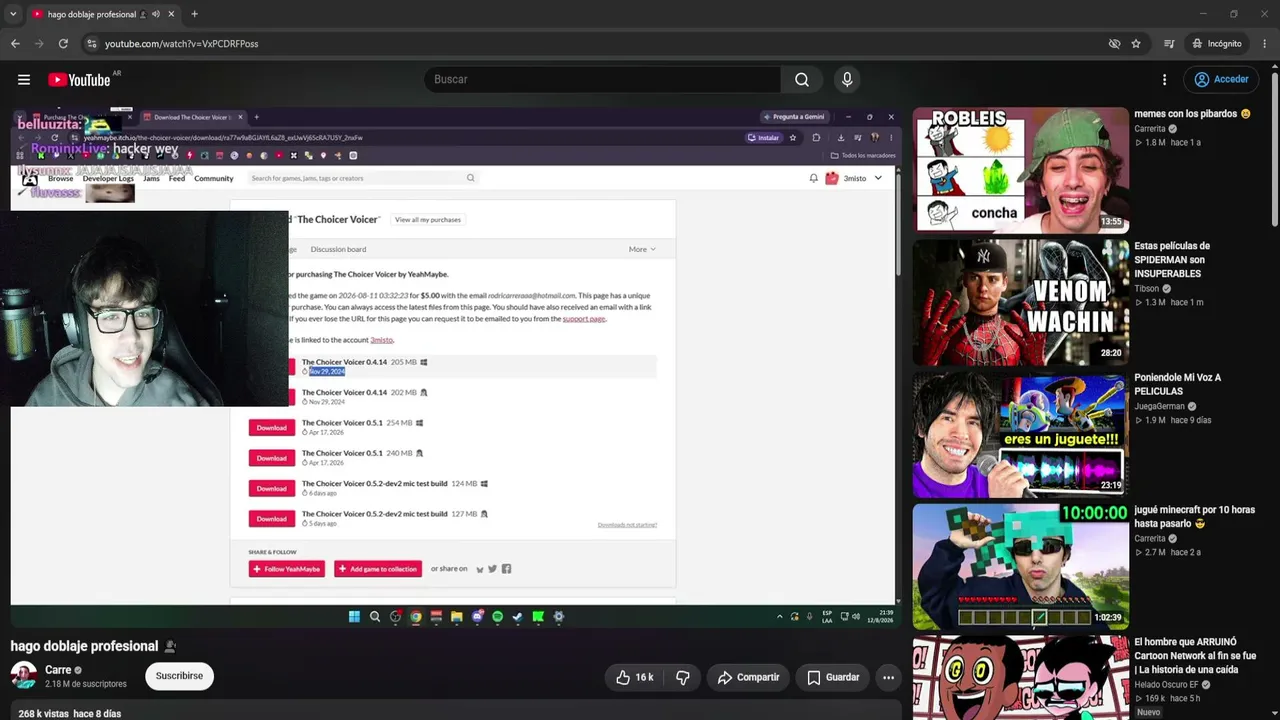Click Download for Choicer Voicer 0.5.1 240 MB
The height and width of the screenshot is (720, 1280).
coord(271,458)
